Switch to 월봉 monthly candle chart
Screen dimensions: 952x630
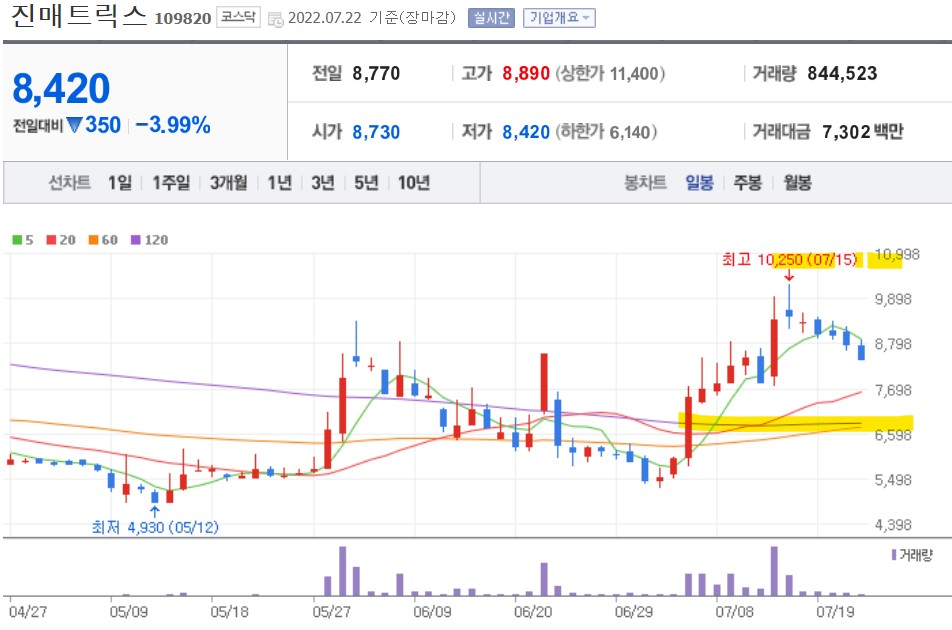[797, 182]
